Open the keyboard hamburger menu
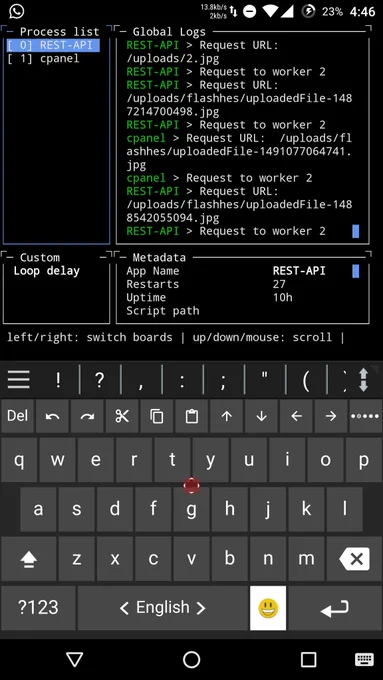The height and width of the screenshot is (680, 383). [19, 380]
